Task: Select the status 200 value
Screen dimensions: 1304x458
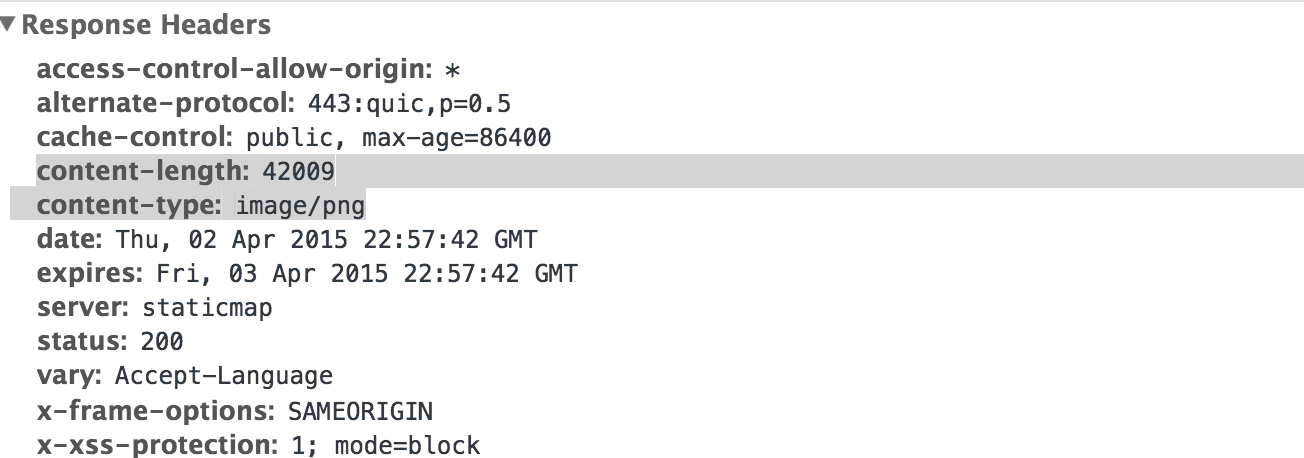Action: (162, 341)
